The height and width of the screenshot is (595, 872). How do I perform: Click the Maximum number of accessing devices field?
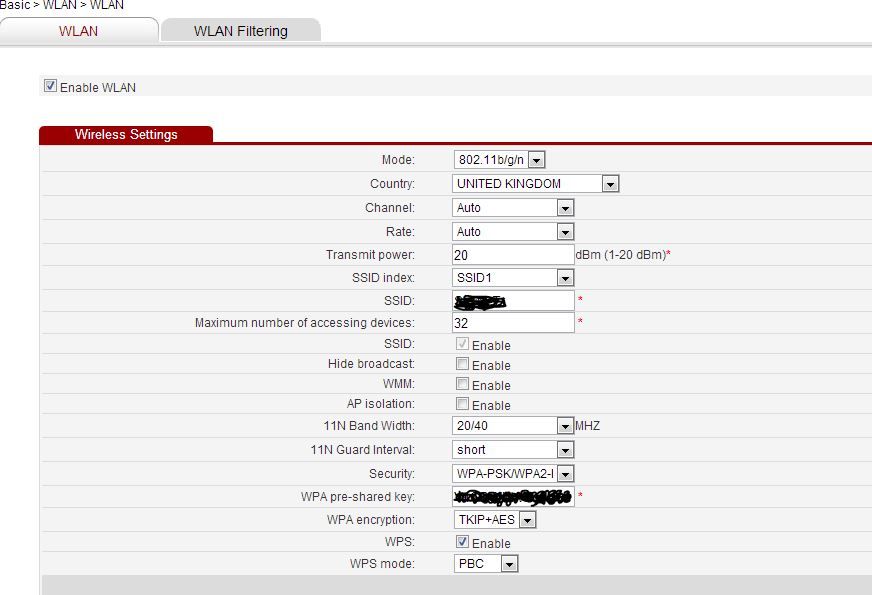(x=513, y=323)
